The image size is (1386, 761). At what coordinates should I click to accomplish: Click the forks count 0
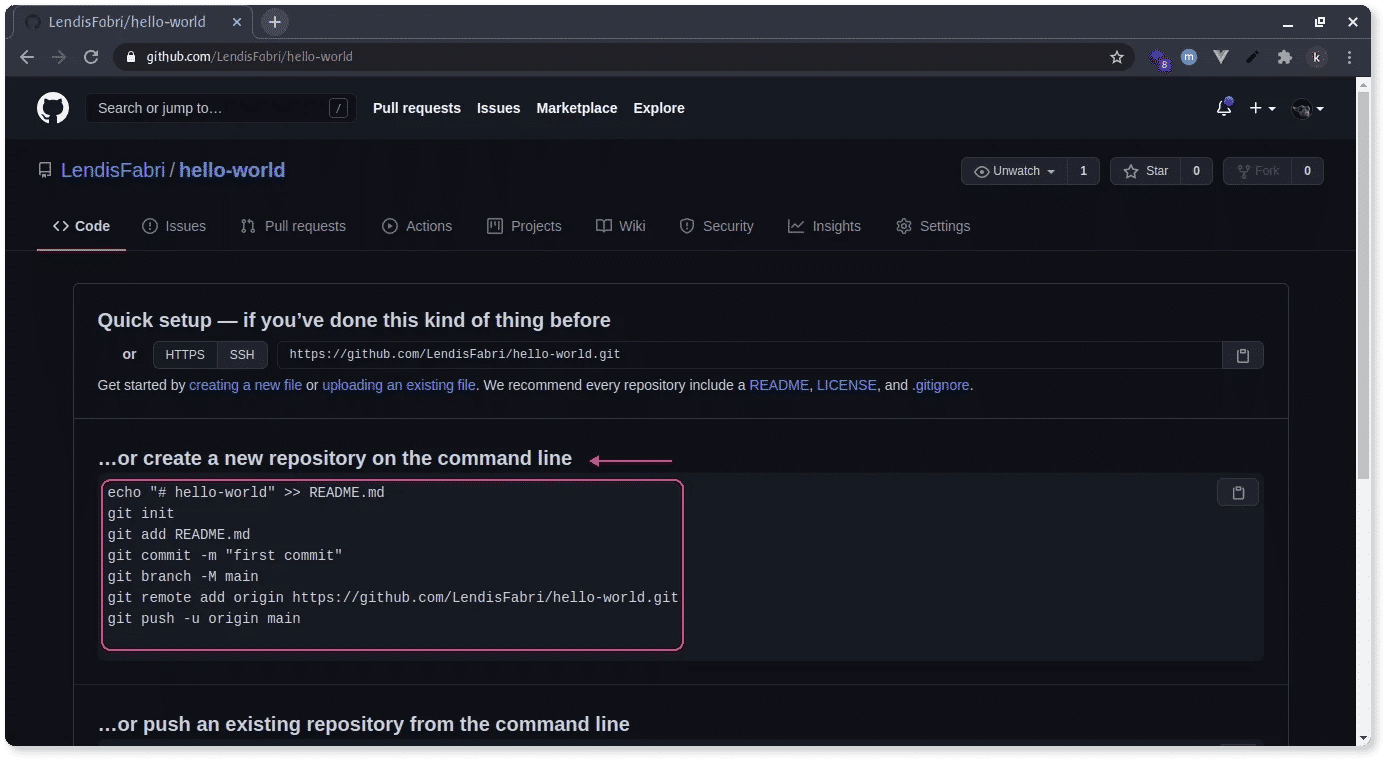click(x=1307, y=171)
